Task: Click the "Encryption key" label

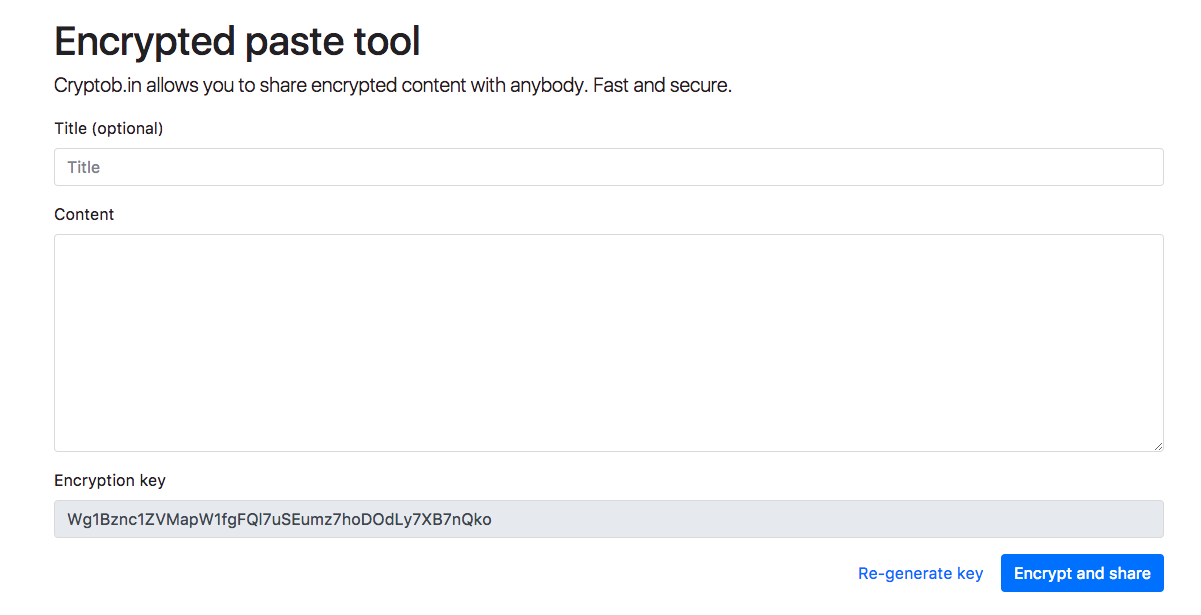Action: 110,480
